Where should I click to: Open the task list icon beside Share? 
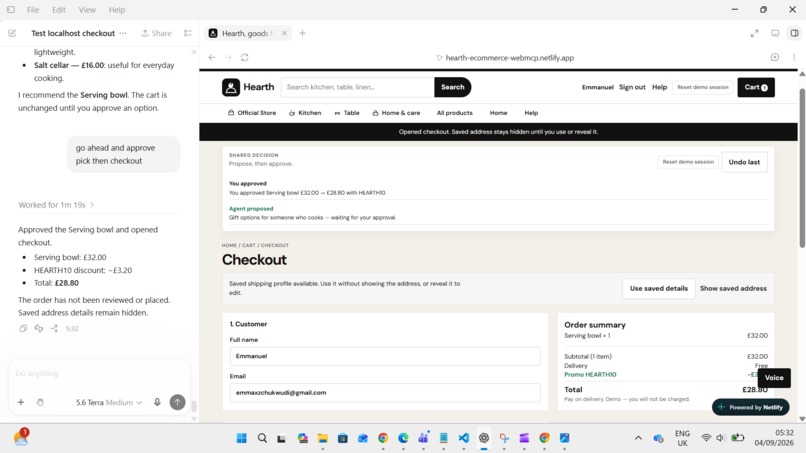pos(188,33)
